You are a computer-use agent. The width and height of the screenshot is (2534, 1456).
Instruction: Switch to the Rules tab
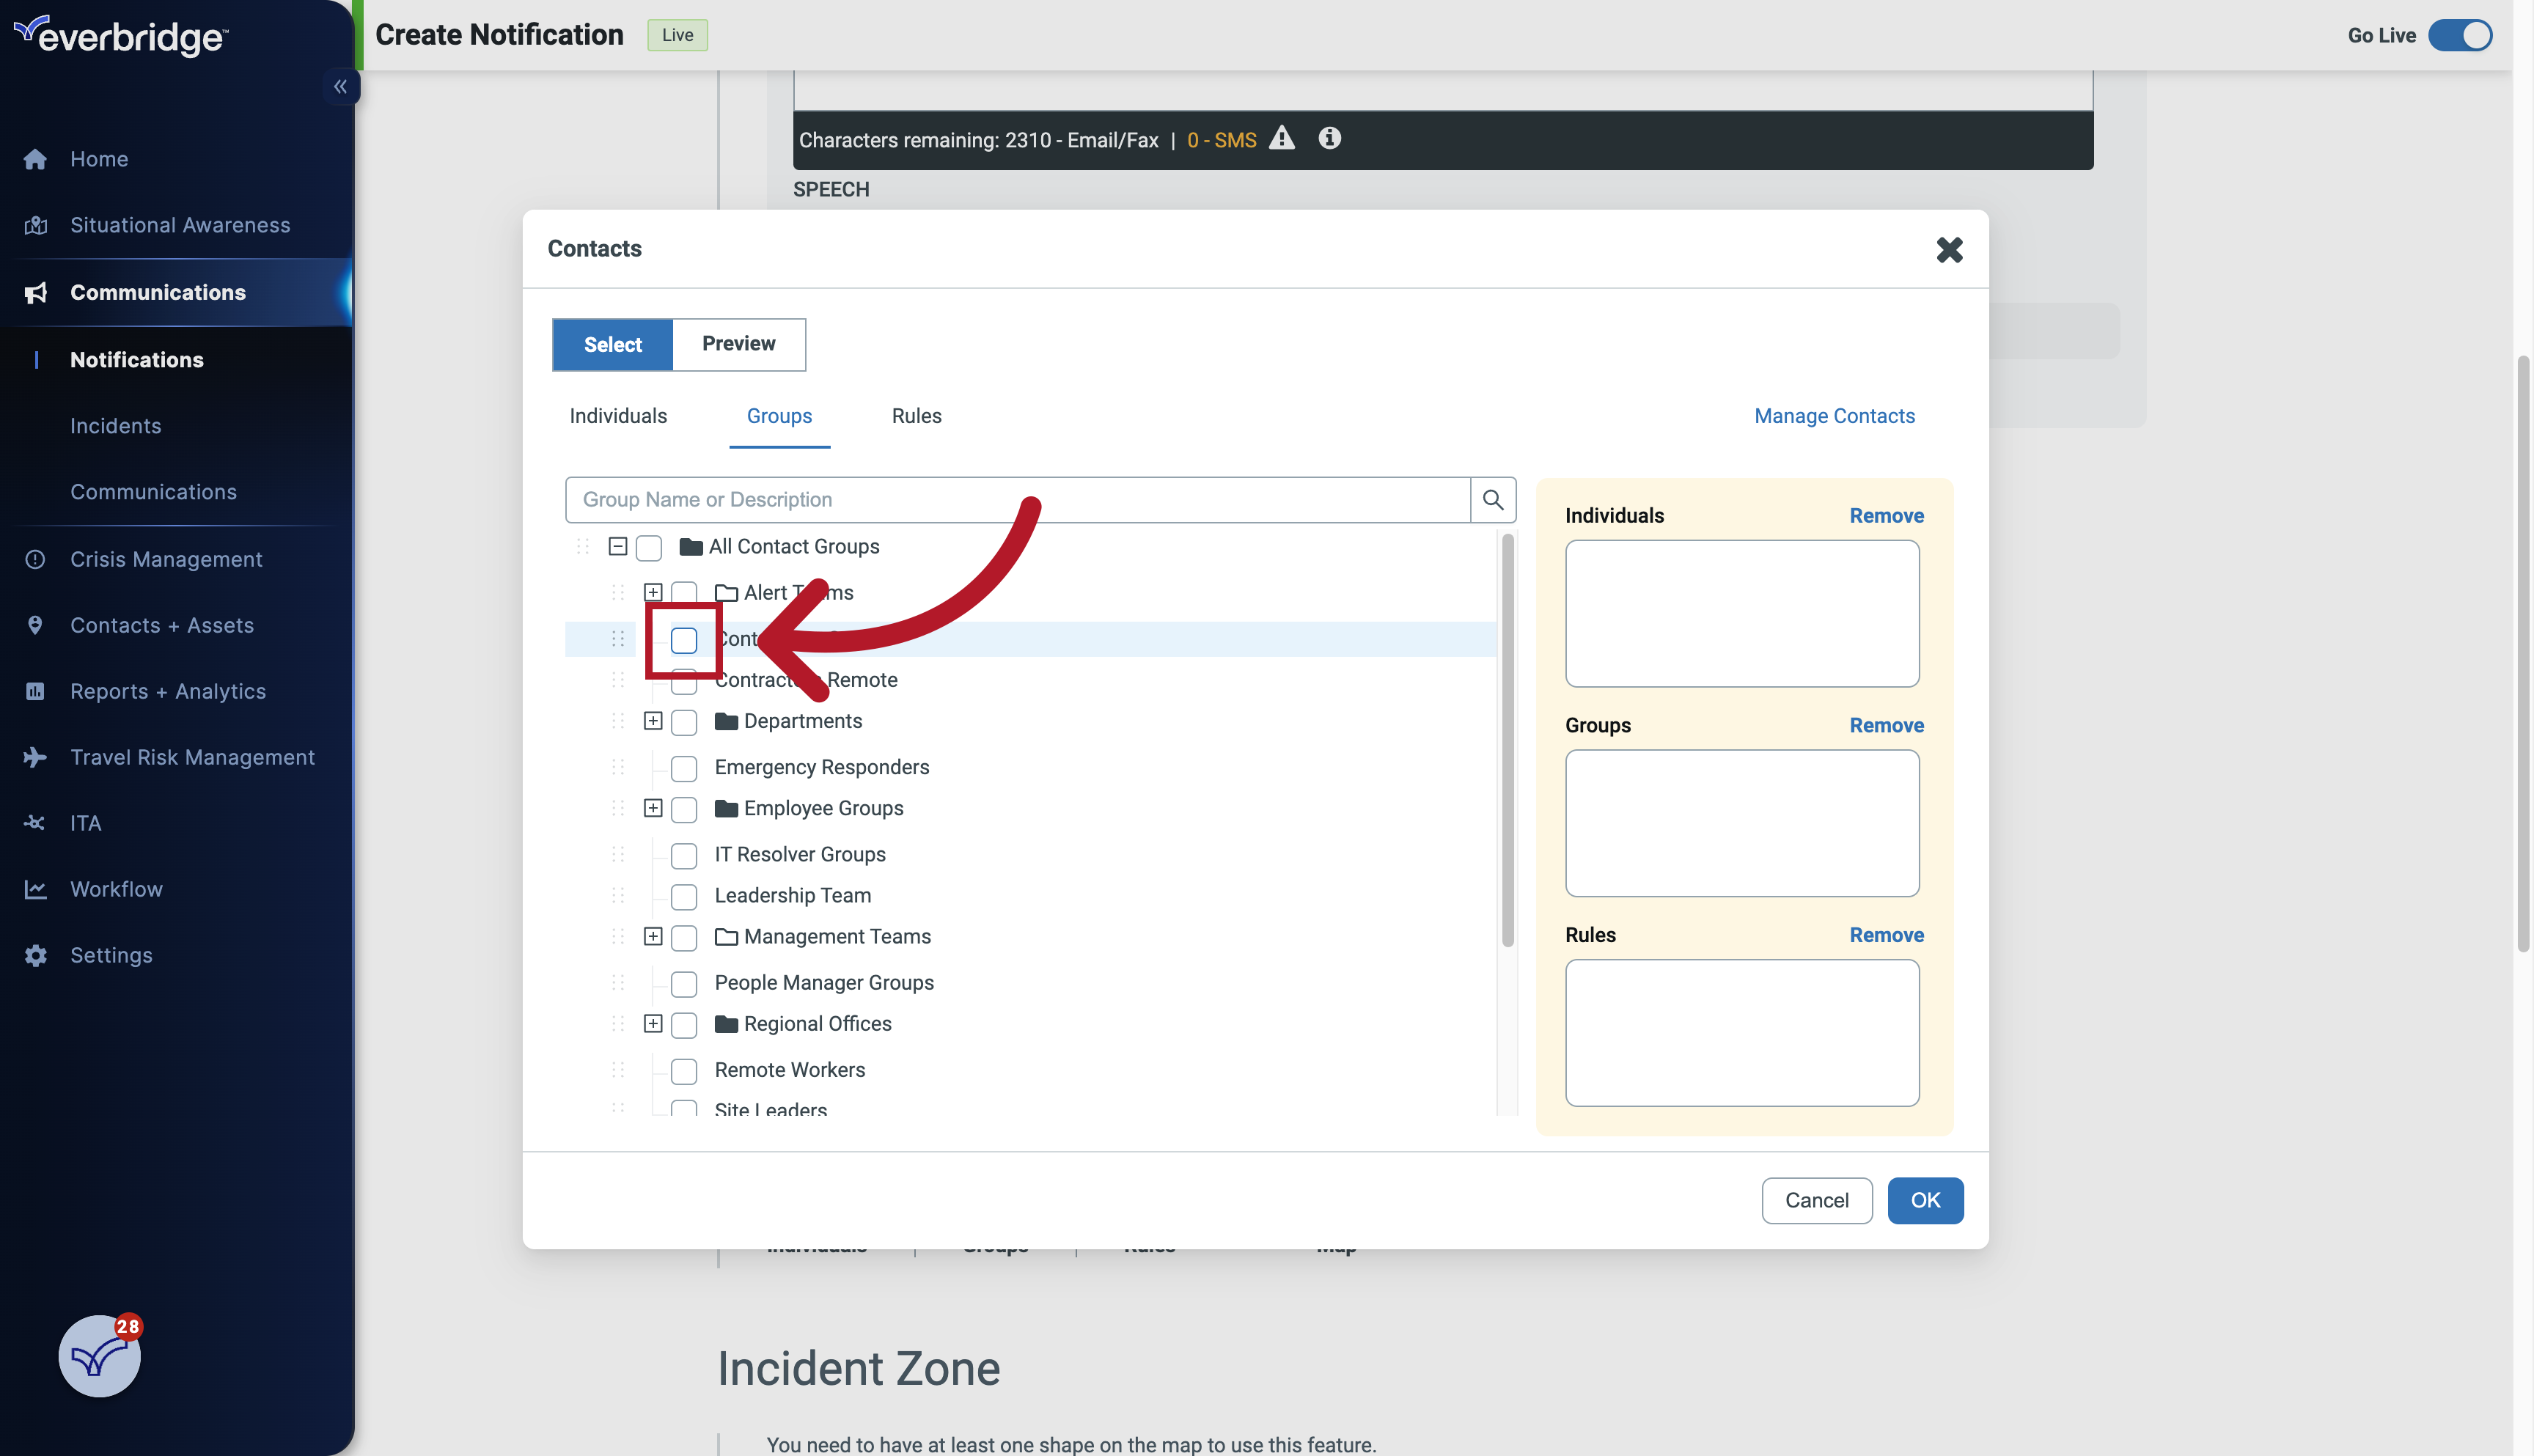(x=916, y=416)
